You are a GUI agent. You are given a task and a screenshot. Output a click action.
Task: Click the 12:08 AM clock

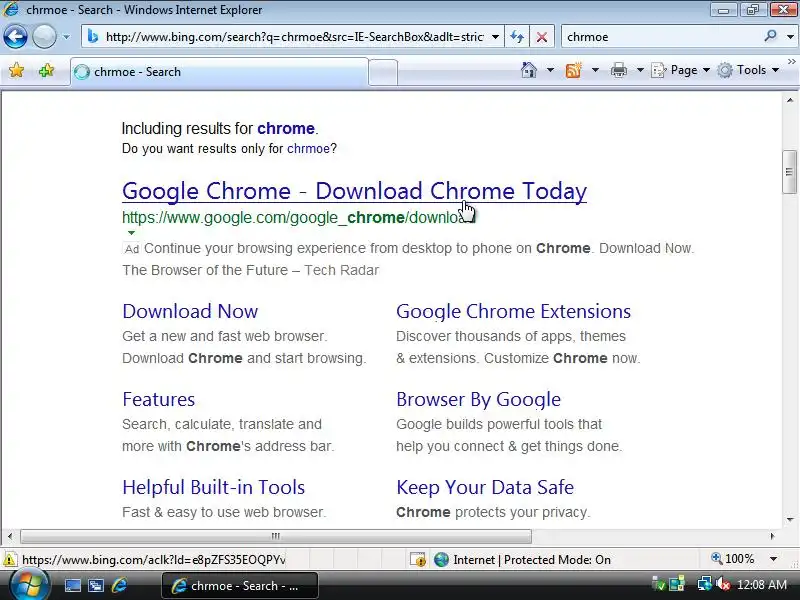pos(762,584)
